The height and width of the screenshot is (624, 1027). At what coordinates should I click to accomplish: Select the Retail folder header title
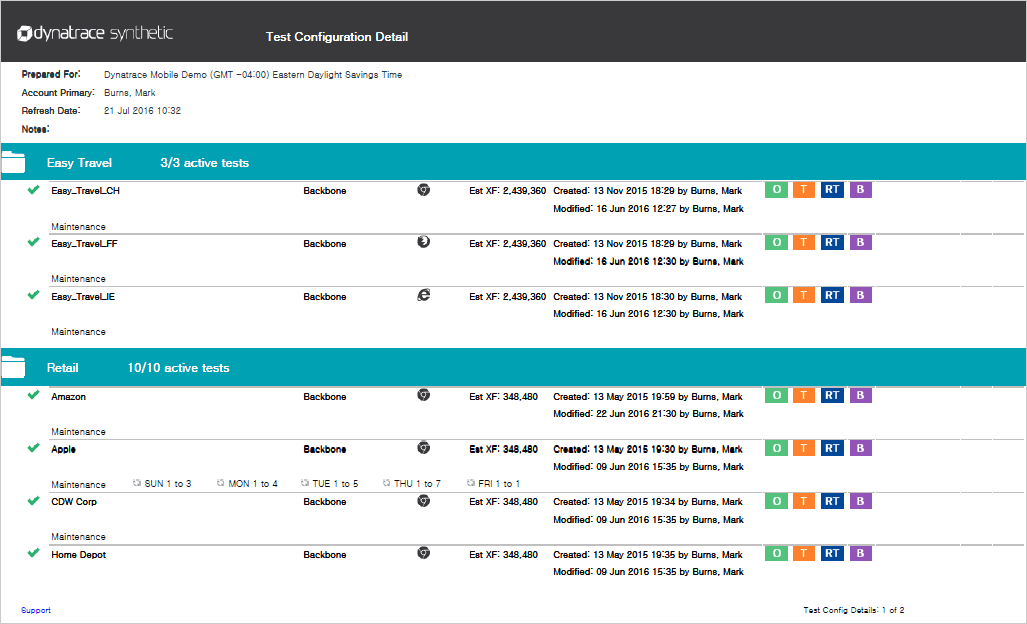[x=62, y=368]
